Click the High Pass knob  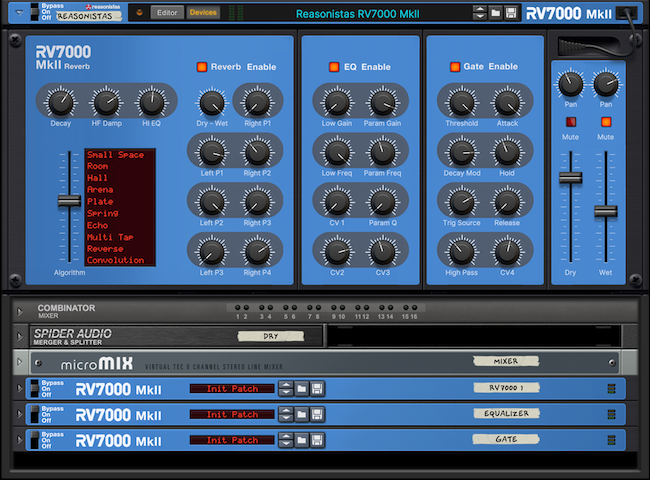[x=462, y=252]
